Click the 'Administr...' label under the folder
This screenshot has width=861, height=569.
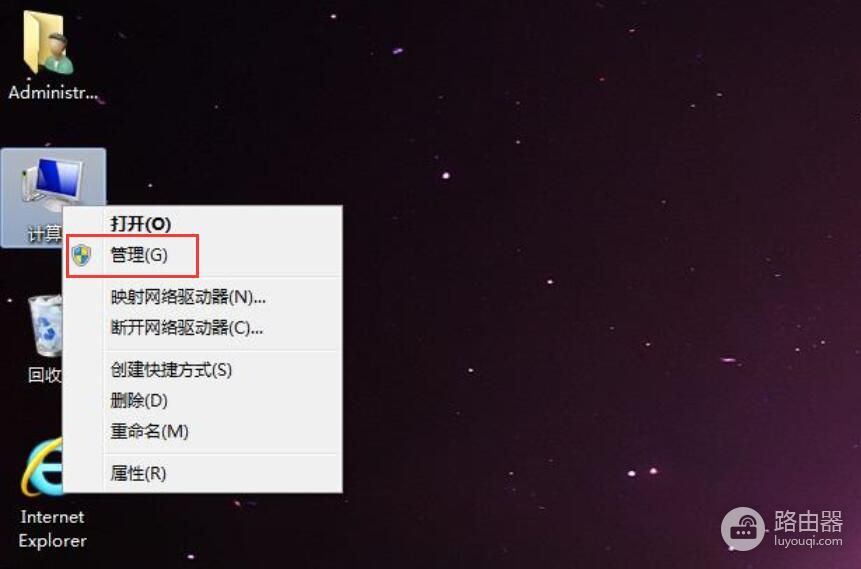(x=53, y=92)
